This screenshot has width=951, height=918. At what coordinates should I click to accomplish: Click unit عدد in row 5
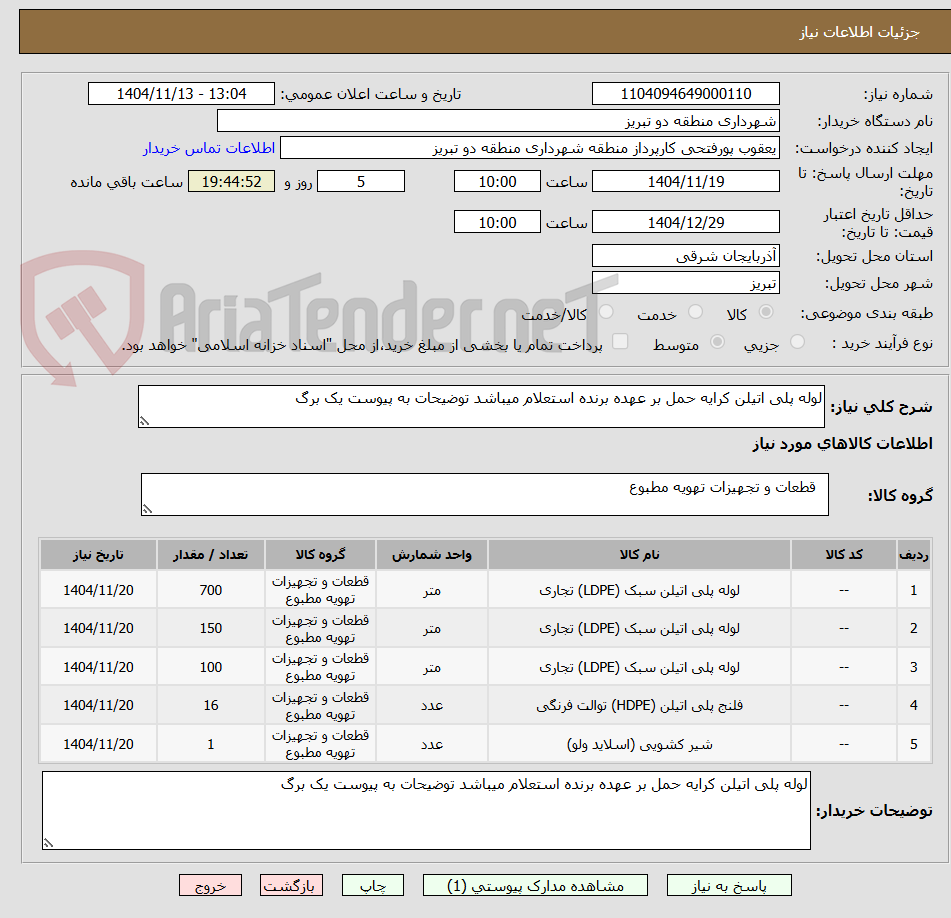point(432,744)
